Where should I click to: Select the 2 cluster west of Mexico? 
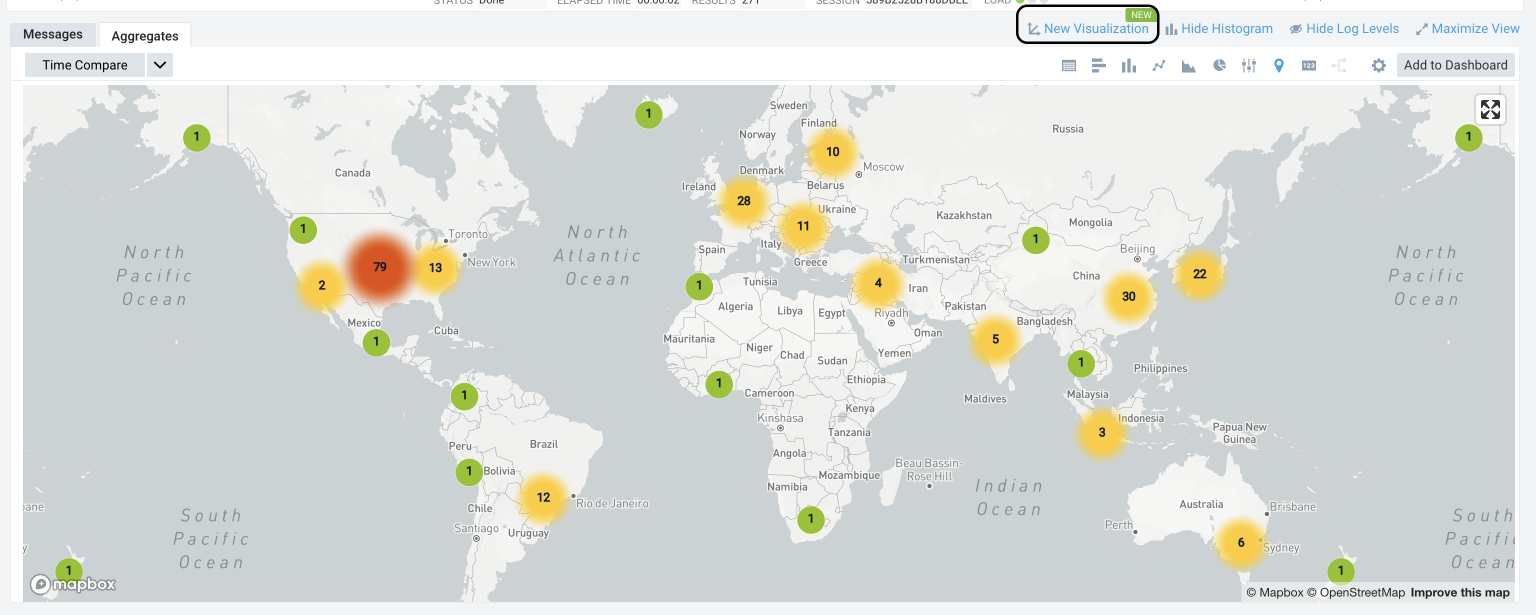(x=322, y=285)
